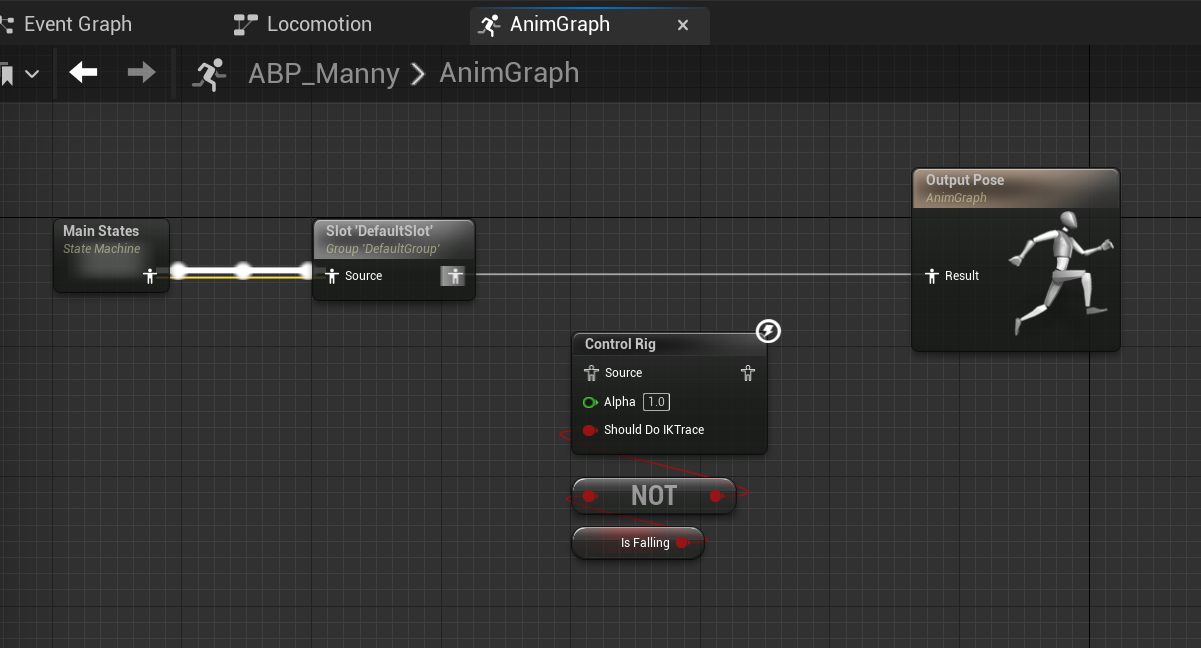1201x648 pixels.
Task: Edit the Alpha value field 1.0
Action: click(656, 402)
